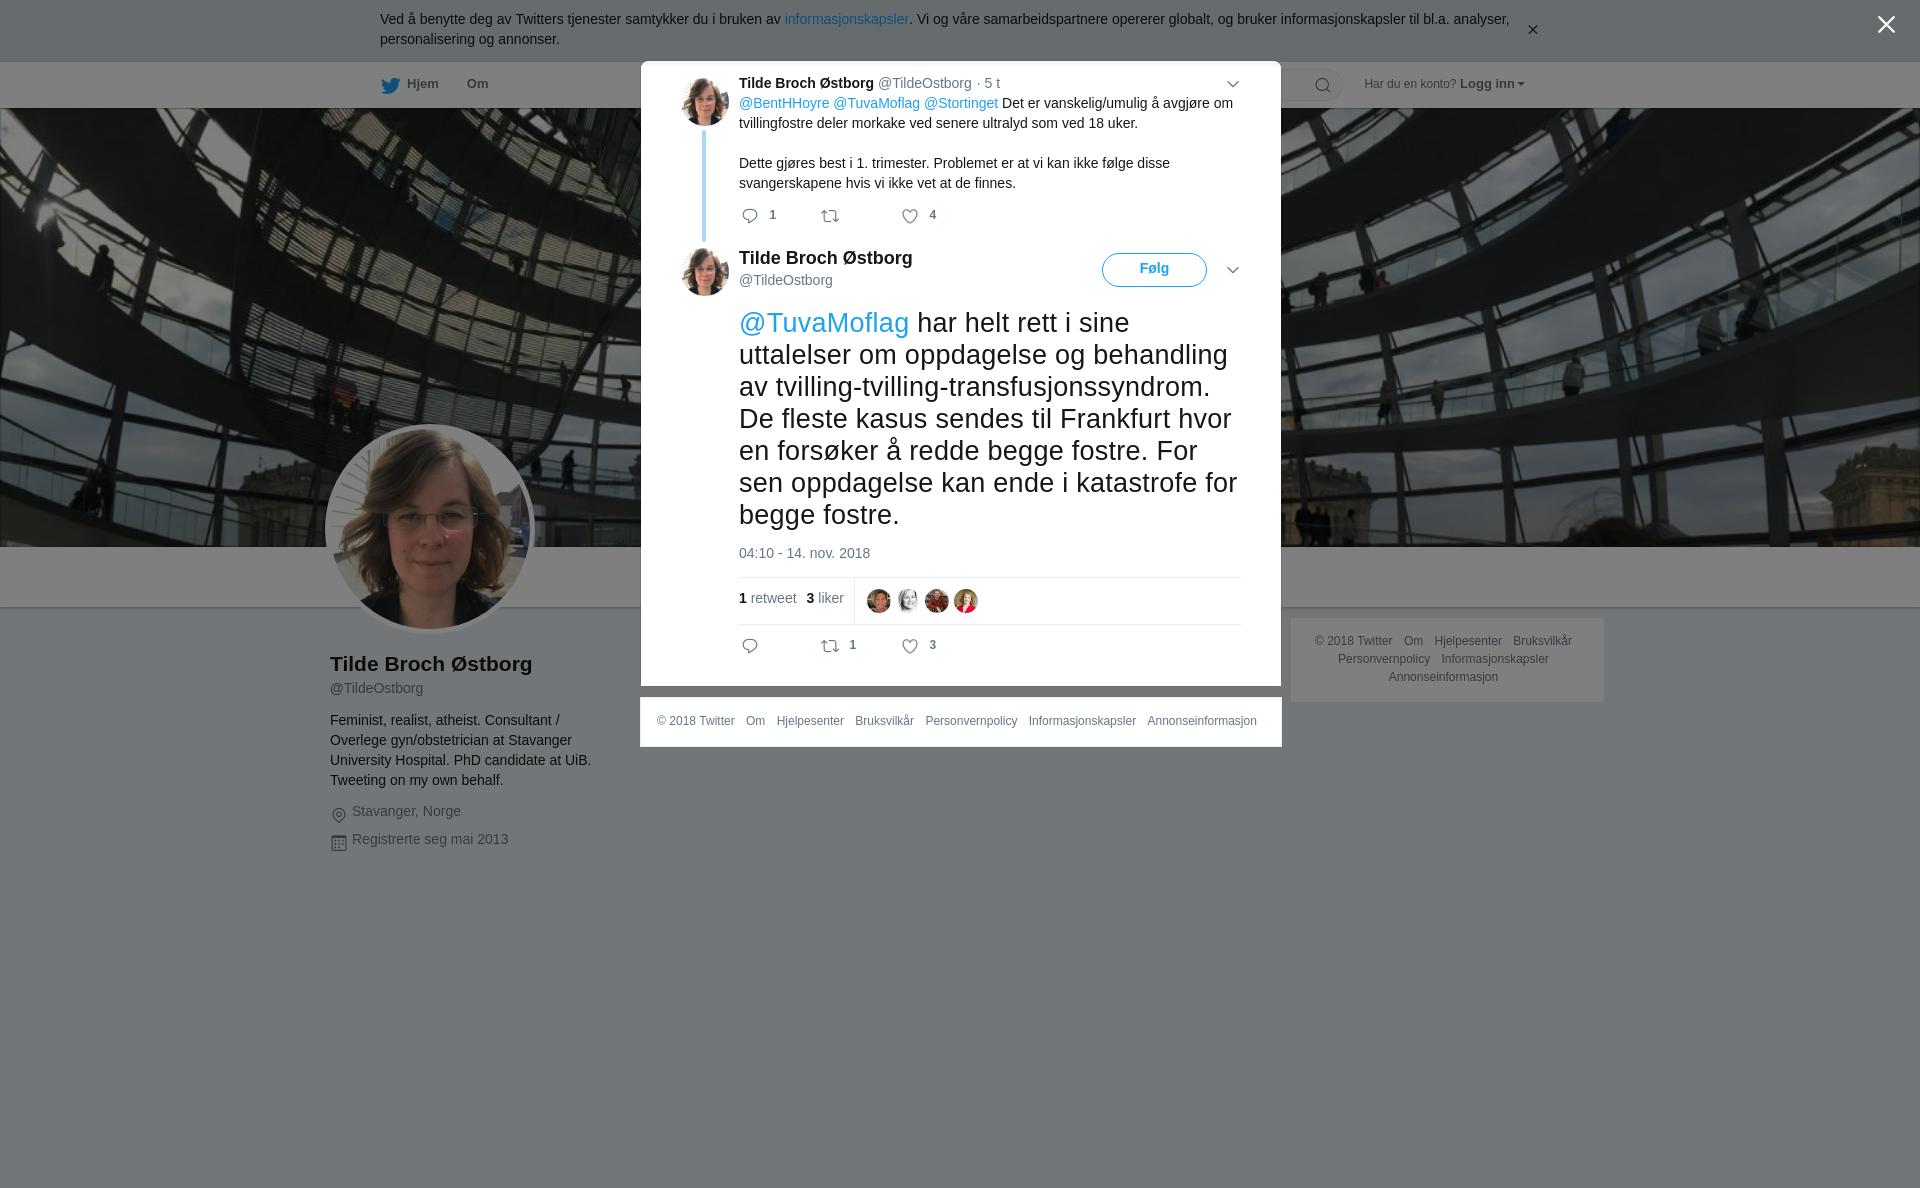This screenshot has width=1920, height=1188.
Task: Open Personvernpolicy in the modal footer
Action: coord(971,721)
